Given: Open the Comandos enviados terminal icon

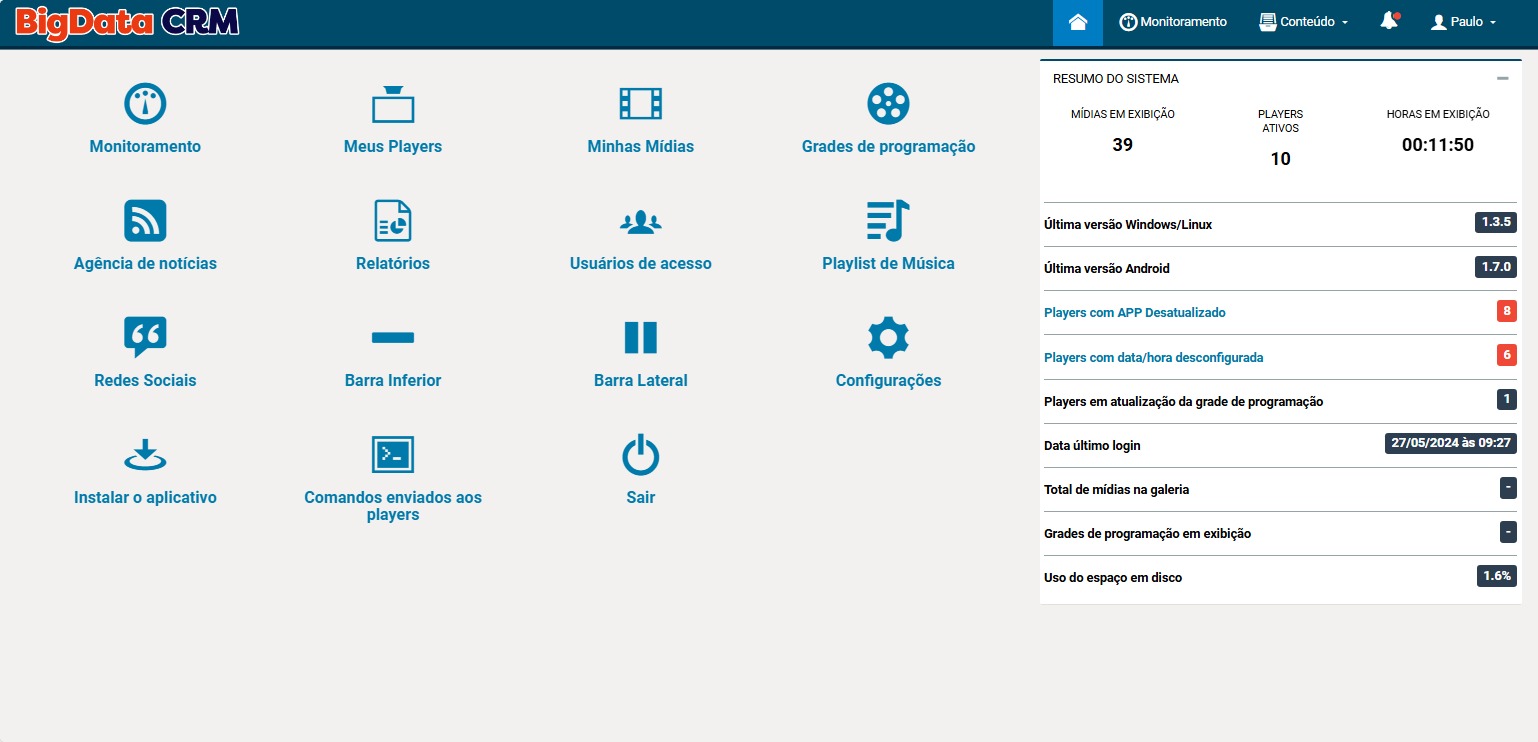Looking at the screenshot, I should point(393,455).
